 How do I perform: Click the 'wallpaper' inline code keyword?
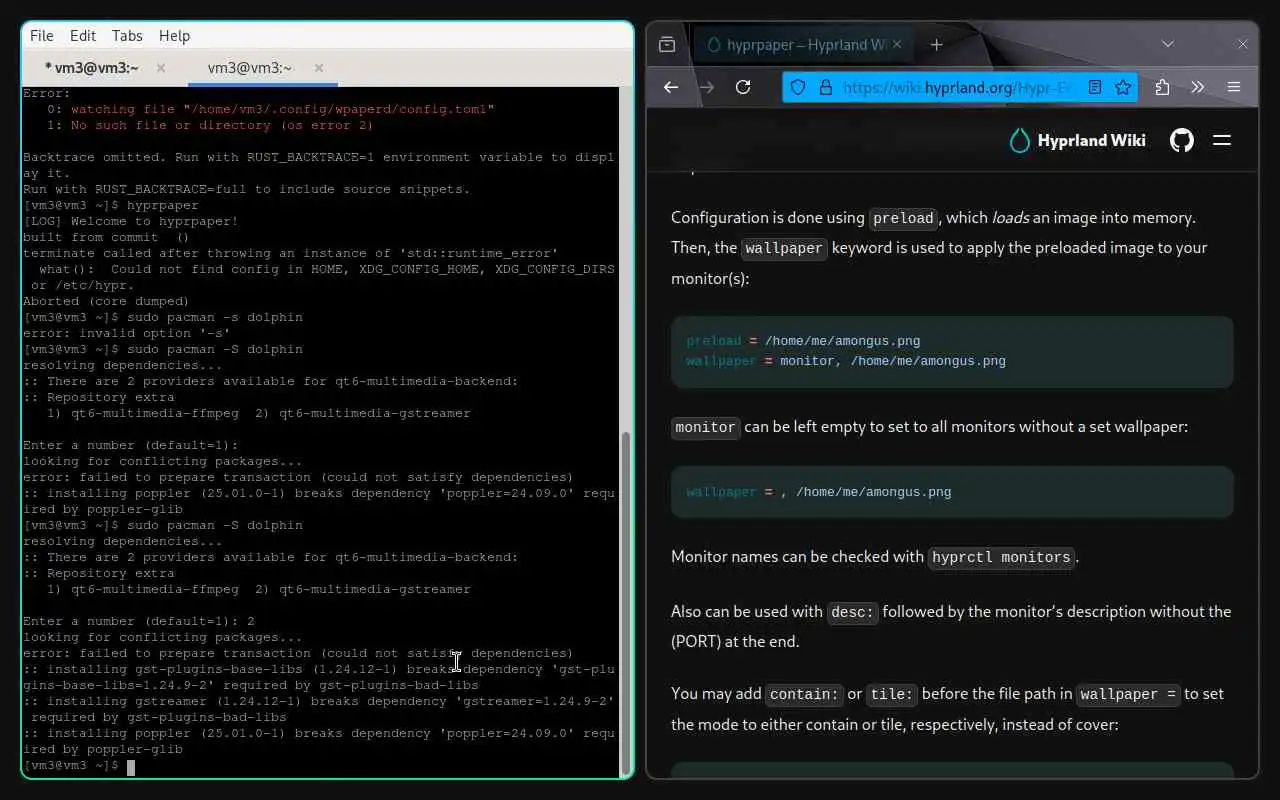coord(784,248)
